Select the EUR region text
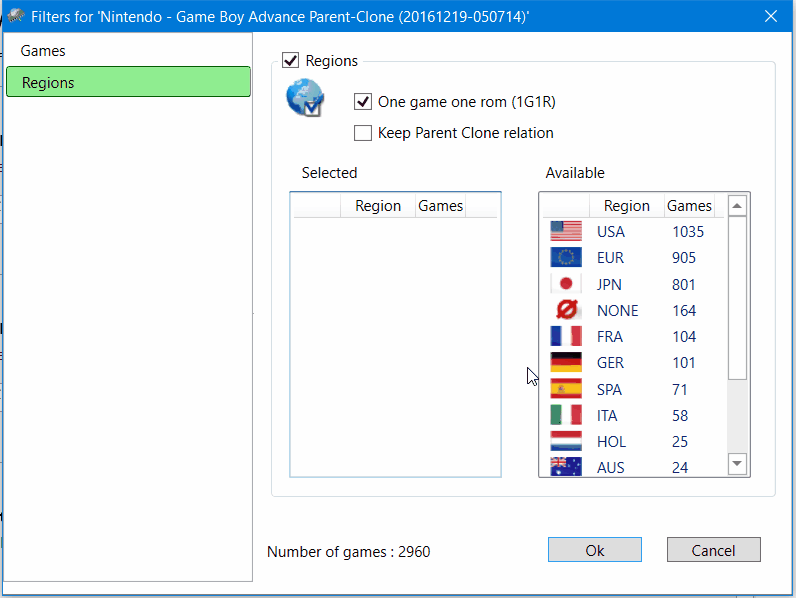 610,258
